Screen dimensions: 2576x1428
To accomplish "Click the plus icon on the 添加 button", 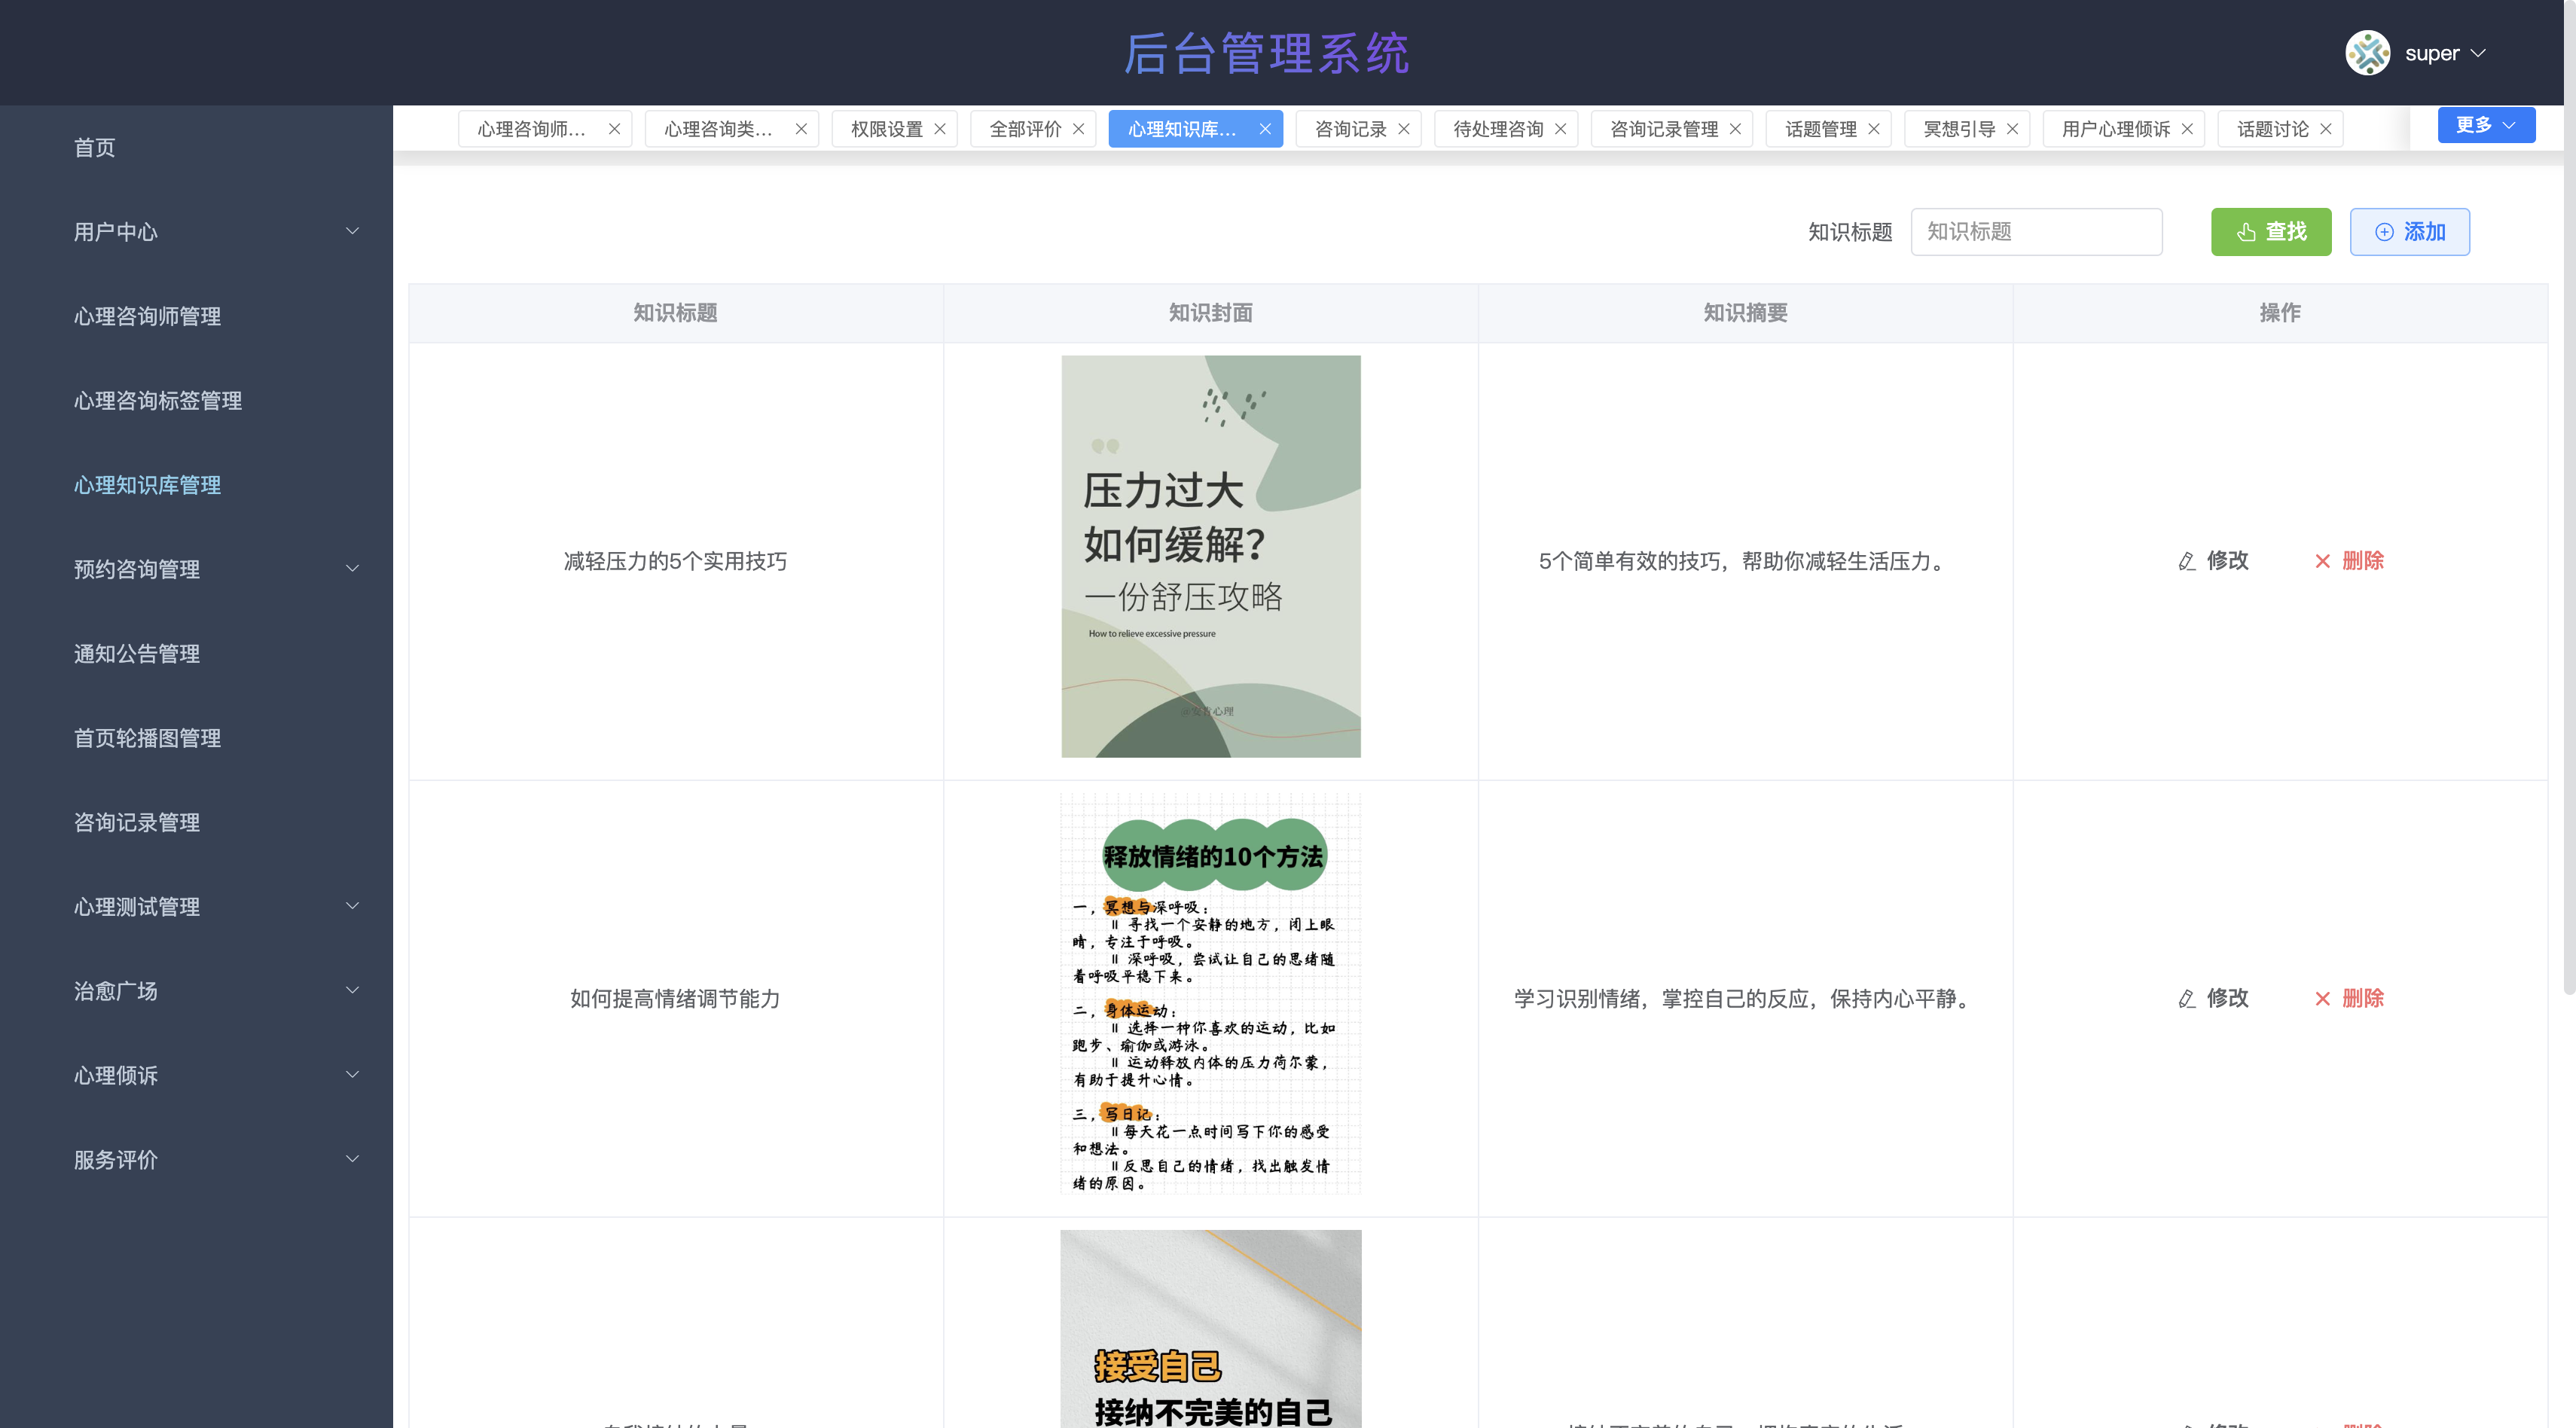I will 2385,231.
